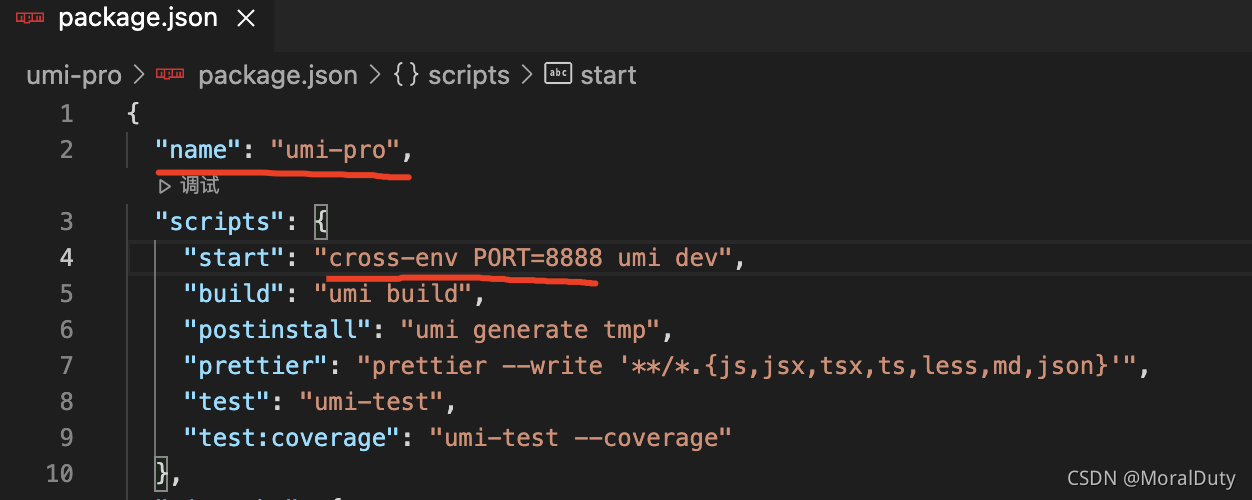Click line number 1 in the gutter
Screen dimensions: 1252x500
66,114
